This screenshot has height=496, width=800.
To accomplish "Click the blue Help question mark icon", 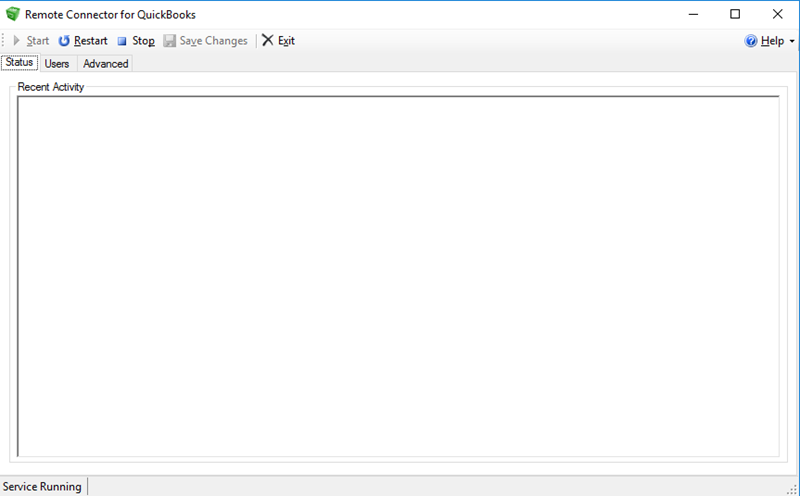I will tap(751, 41).
